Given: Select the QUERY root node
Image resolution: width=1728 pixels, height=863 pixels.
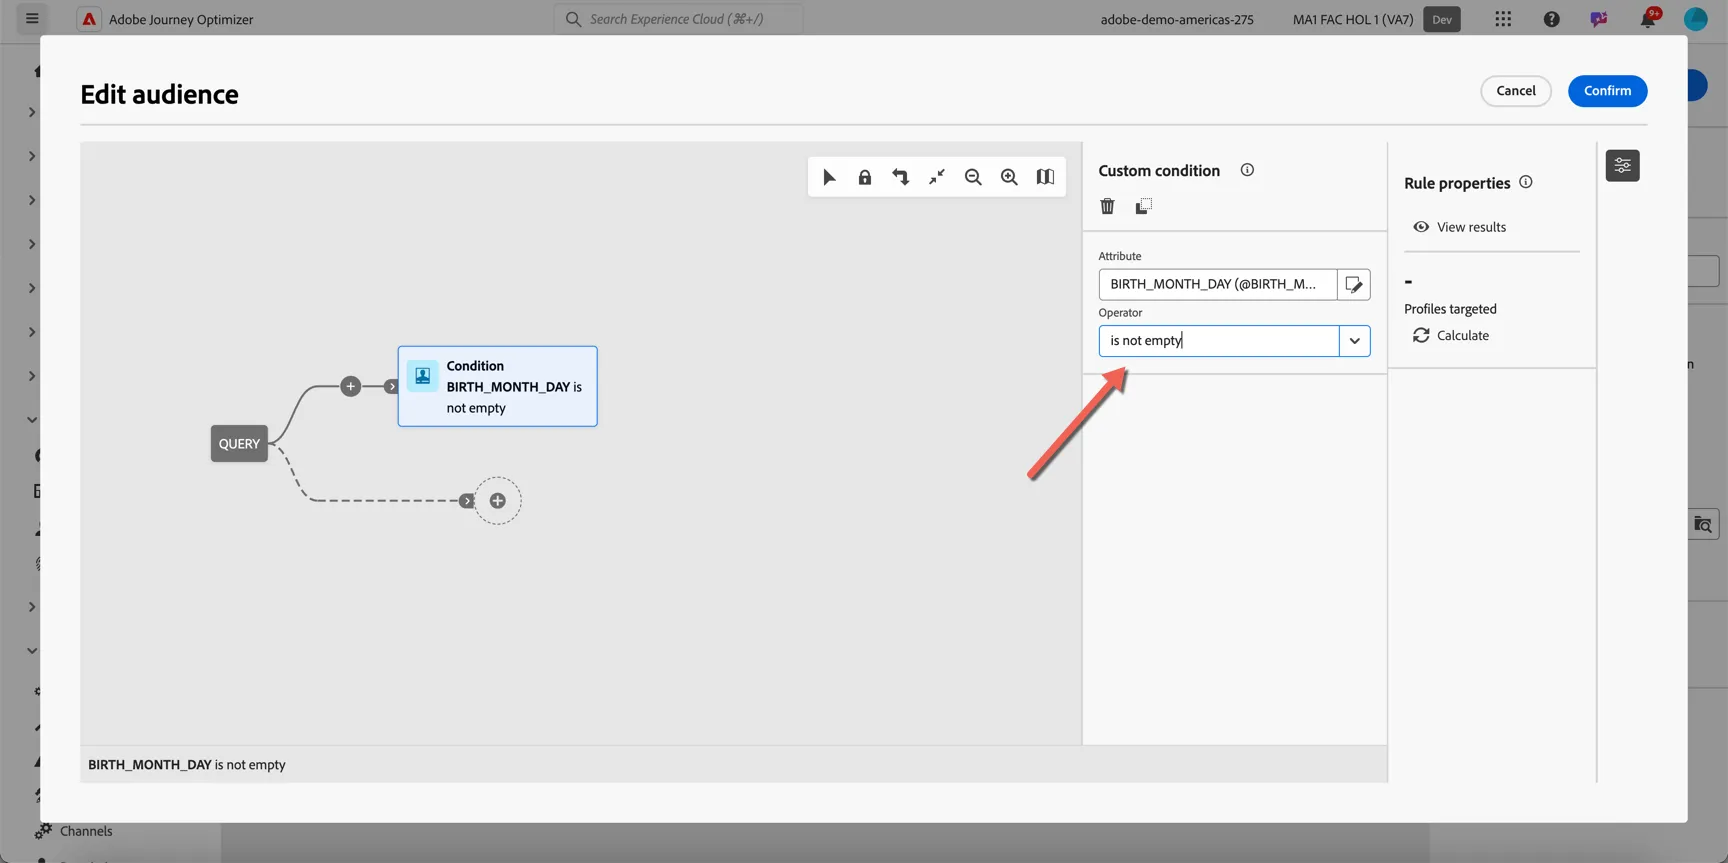Looking at the screenshot, I should tap(239, 444).
